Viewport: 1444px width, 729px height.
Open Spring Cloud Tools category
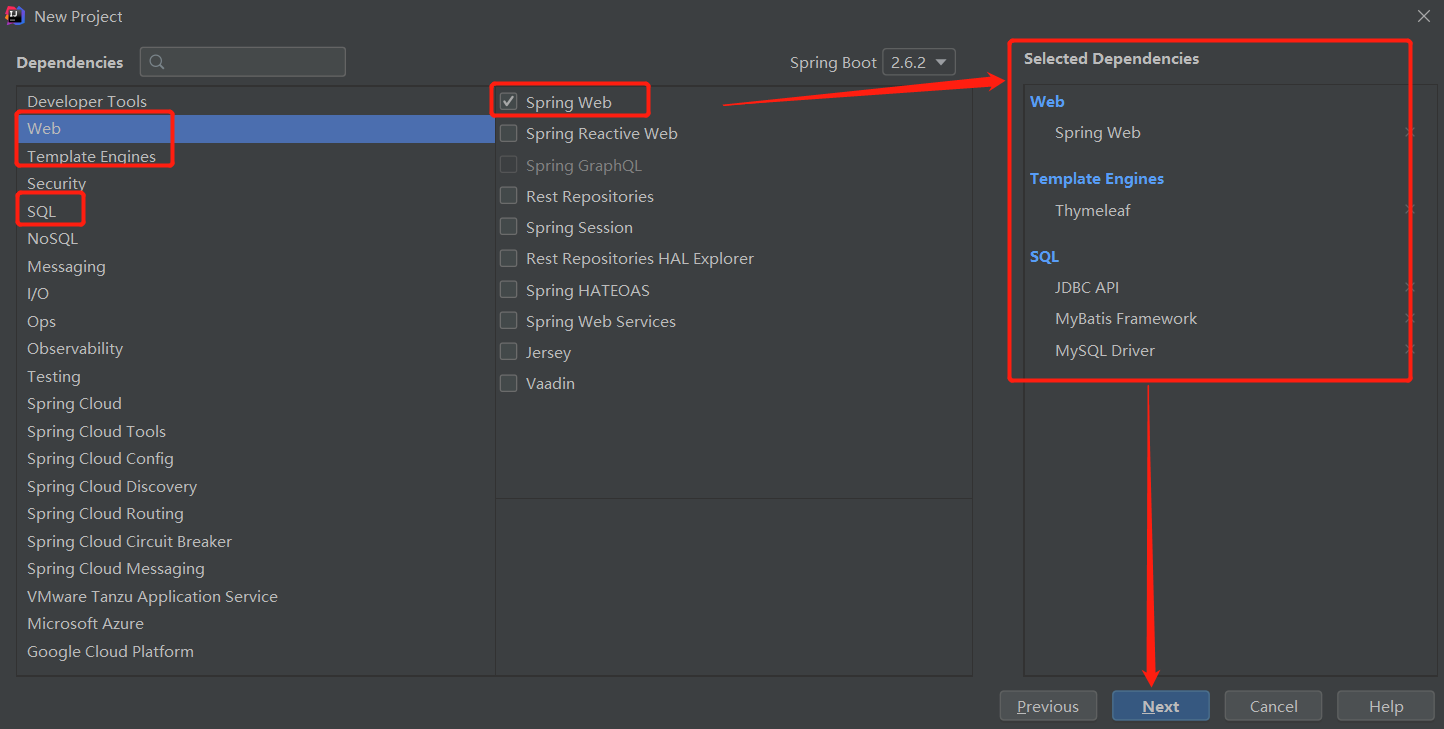click(x=256, y=431)
